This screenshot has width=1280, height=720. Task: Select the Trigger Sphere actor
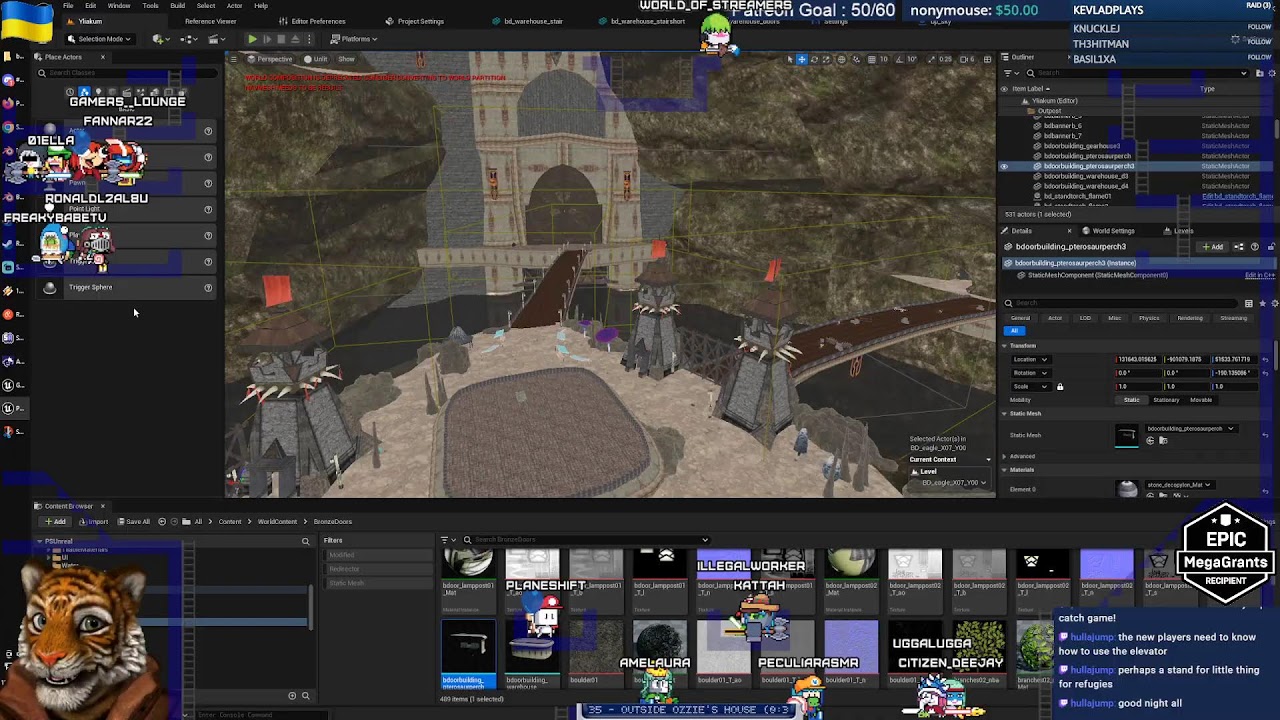click(125, 288)
